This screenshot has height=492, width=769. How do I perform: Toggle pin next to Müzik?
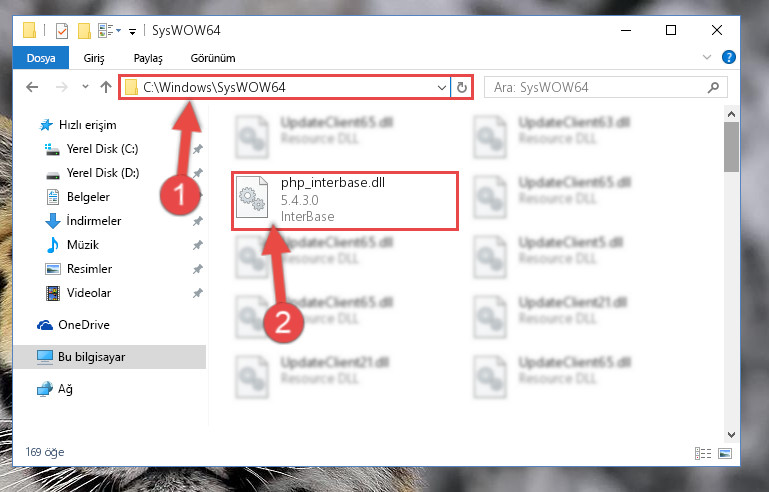pos(198,245)
